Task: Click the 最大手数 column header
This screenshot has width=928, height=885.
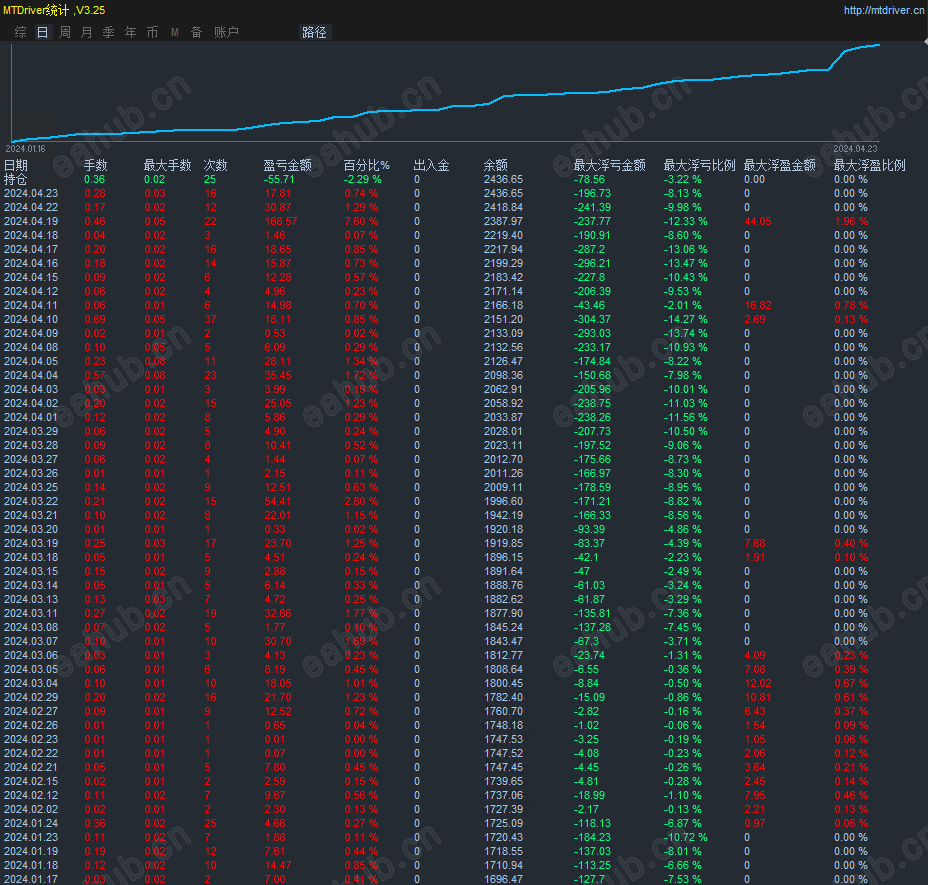Action: (167, 165)
